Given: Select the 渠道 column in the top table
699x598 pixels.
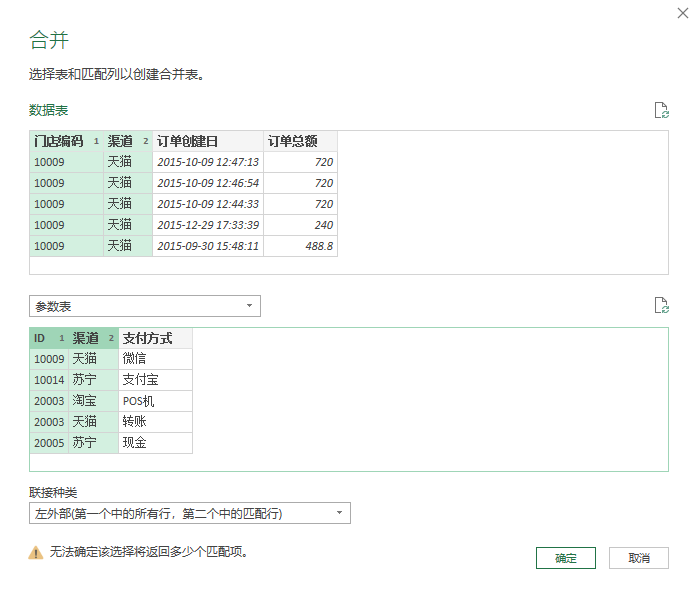Looking at the screenshot, I should tap(121, 141).
